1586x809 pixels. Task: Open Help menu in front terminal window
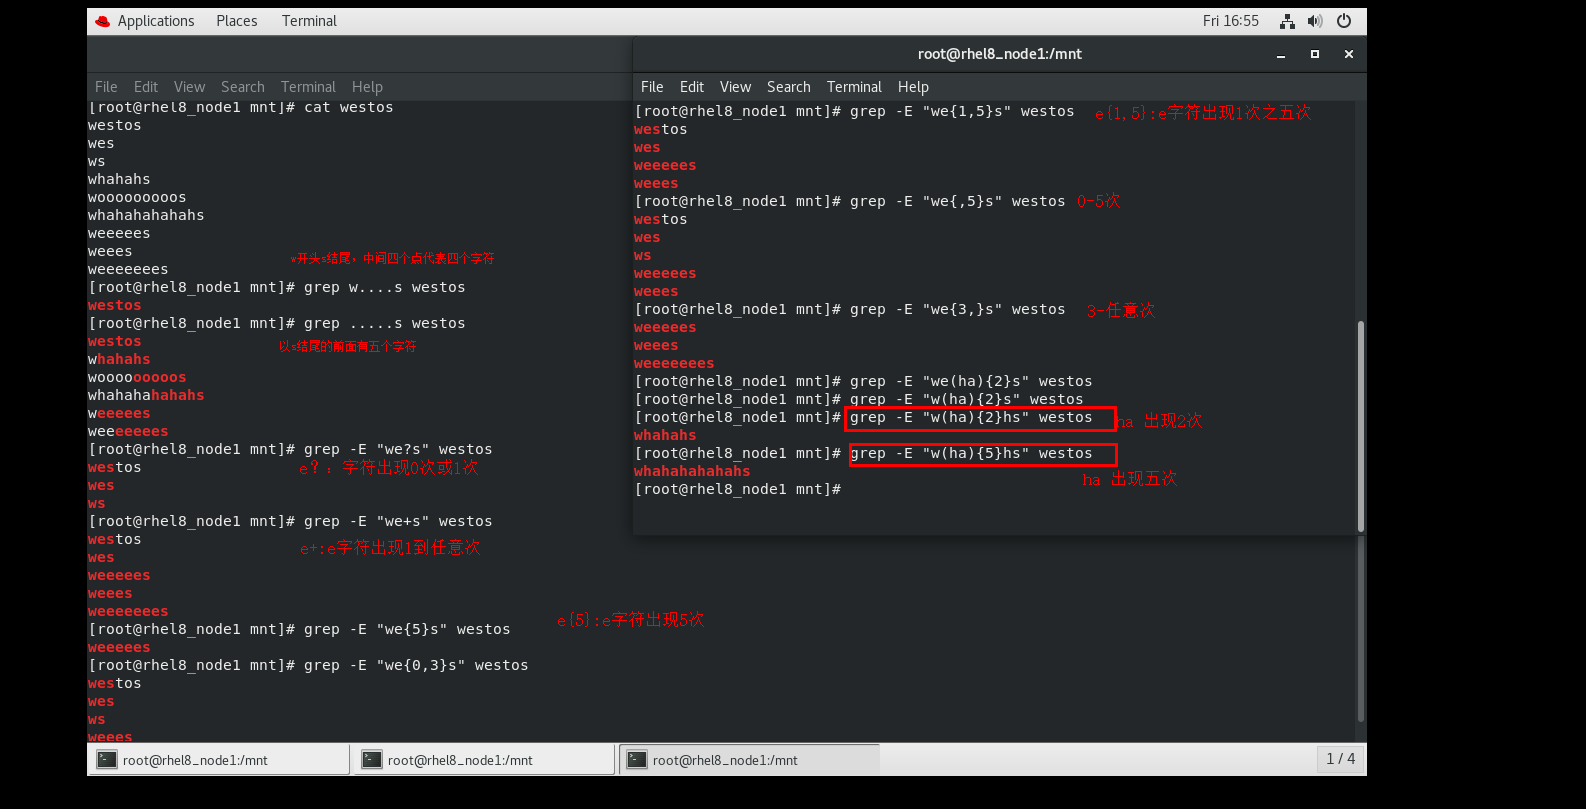(913, 87)
